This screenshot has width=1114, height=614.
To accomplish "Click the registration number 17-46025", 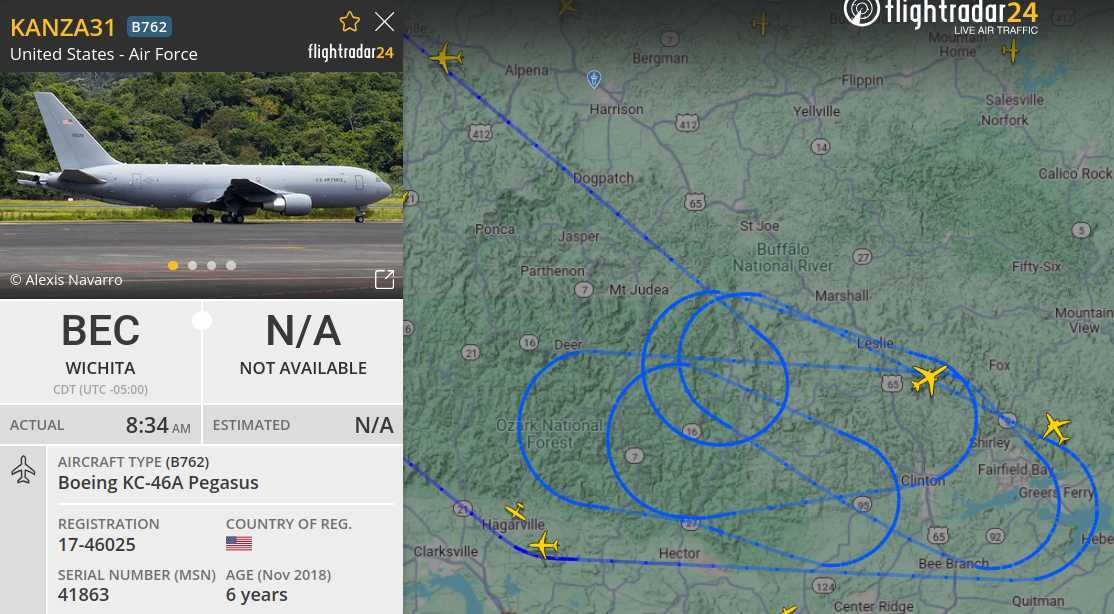I will (97, 544).
